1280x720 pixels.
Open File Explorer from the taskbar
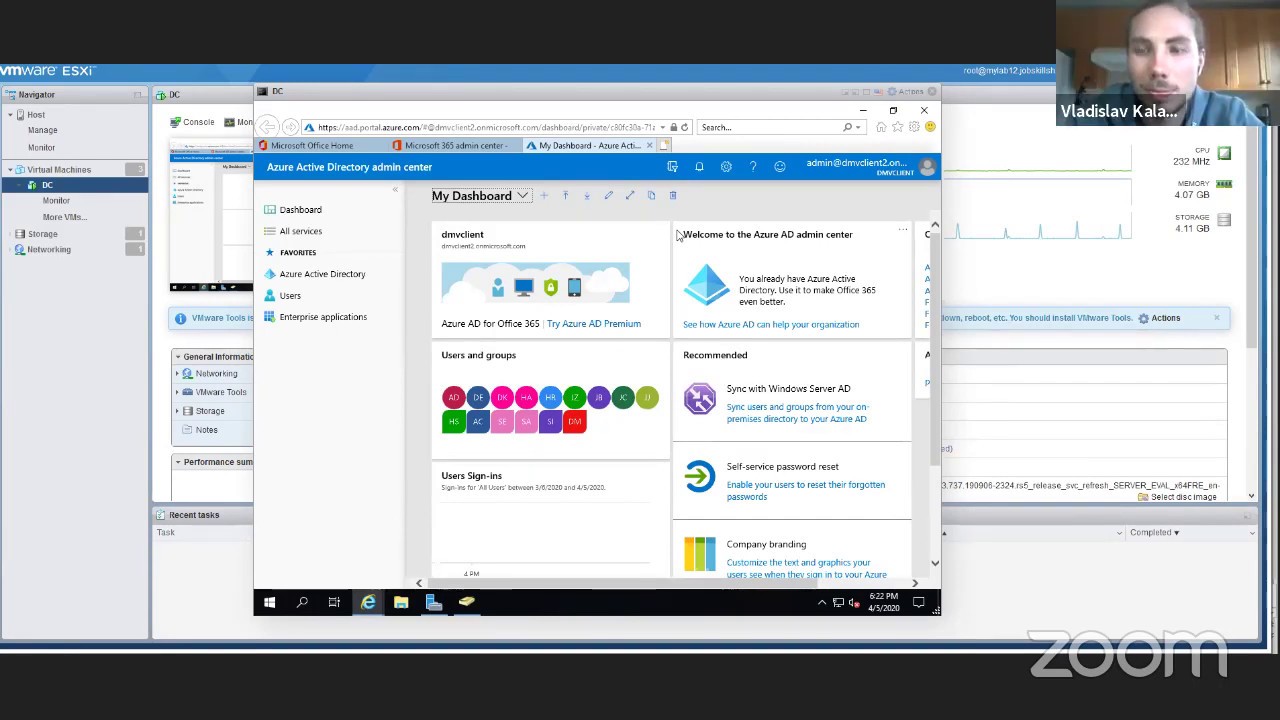coord(401,602)
